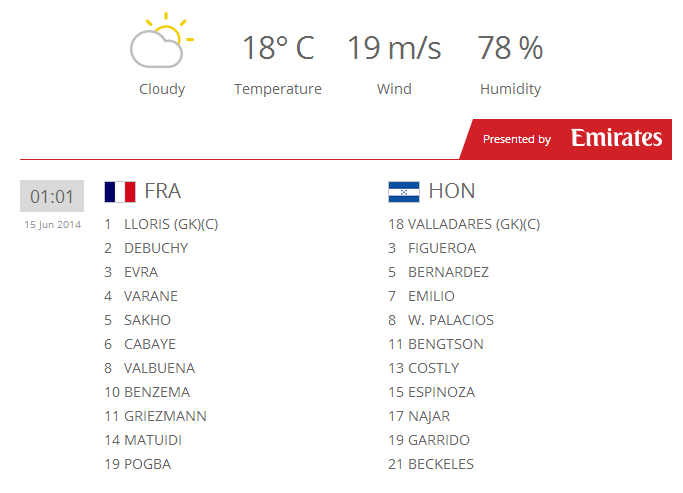Select W. PALACIOS from Honduras lineup
683x493 pixels.
450,320
